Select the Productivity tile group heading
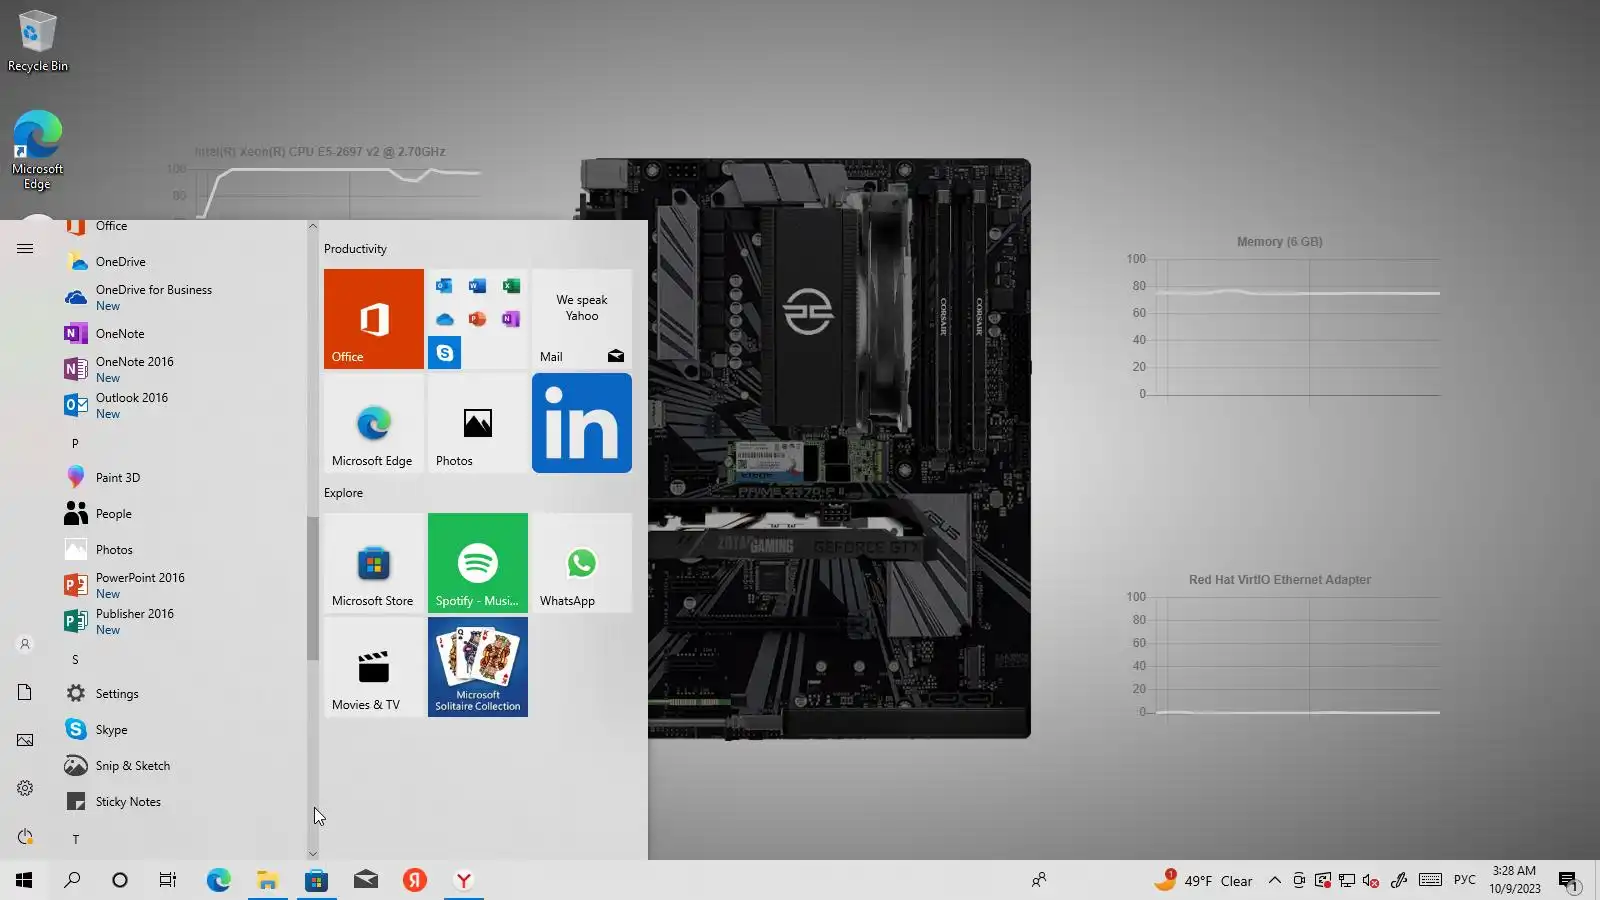Image resolution: width=1600 pixels, height=900 pixels. tap(355, 249)
